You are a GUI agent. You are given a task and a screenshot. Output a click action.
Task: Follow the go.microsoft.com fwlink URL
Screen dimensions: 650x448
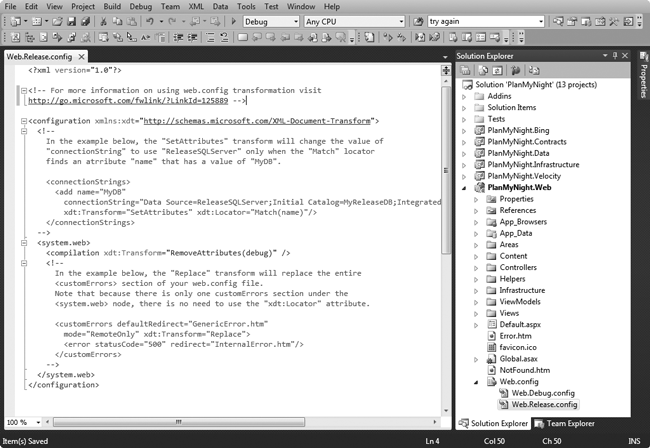128,100
